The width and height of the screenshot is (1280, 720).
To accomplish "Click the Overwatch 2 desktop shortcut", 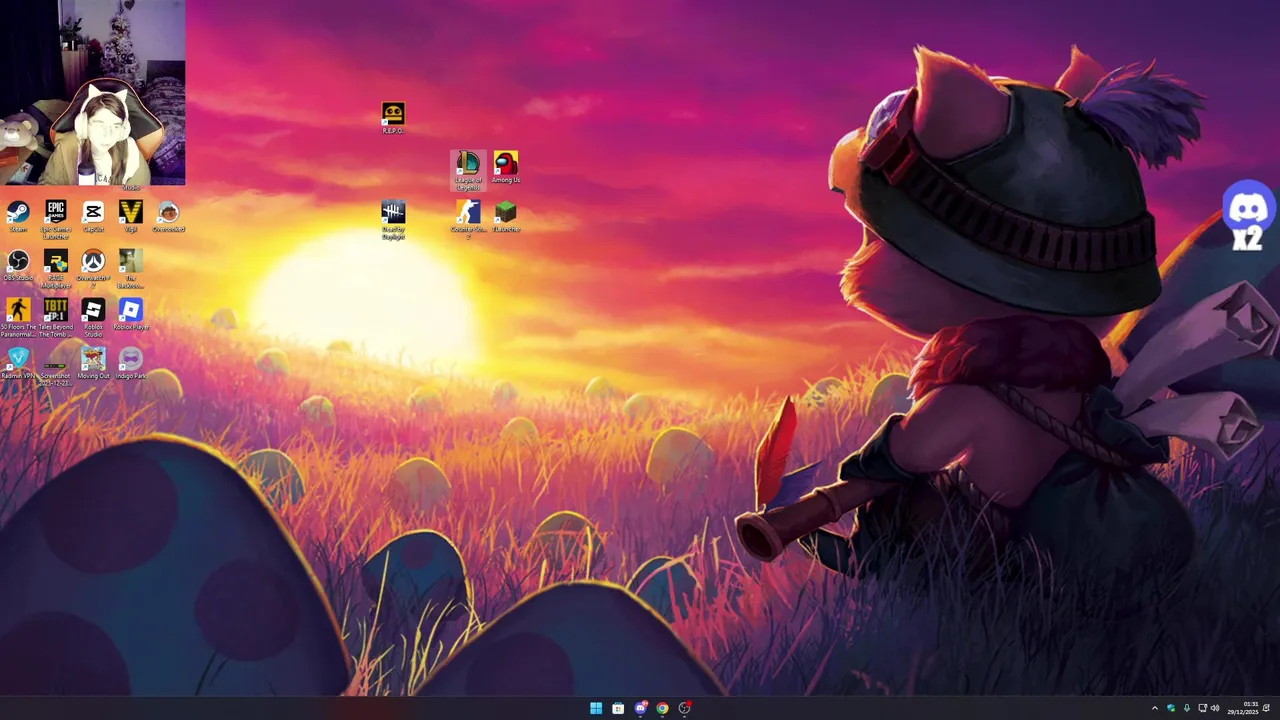I will [x=93, y=269].
